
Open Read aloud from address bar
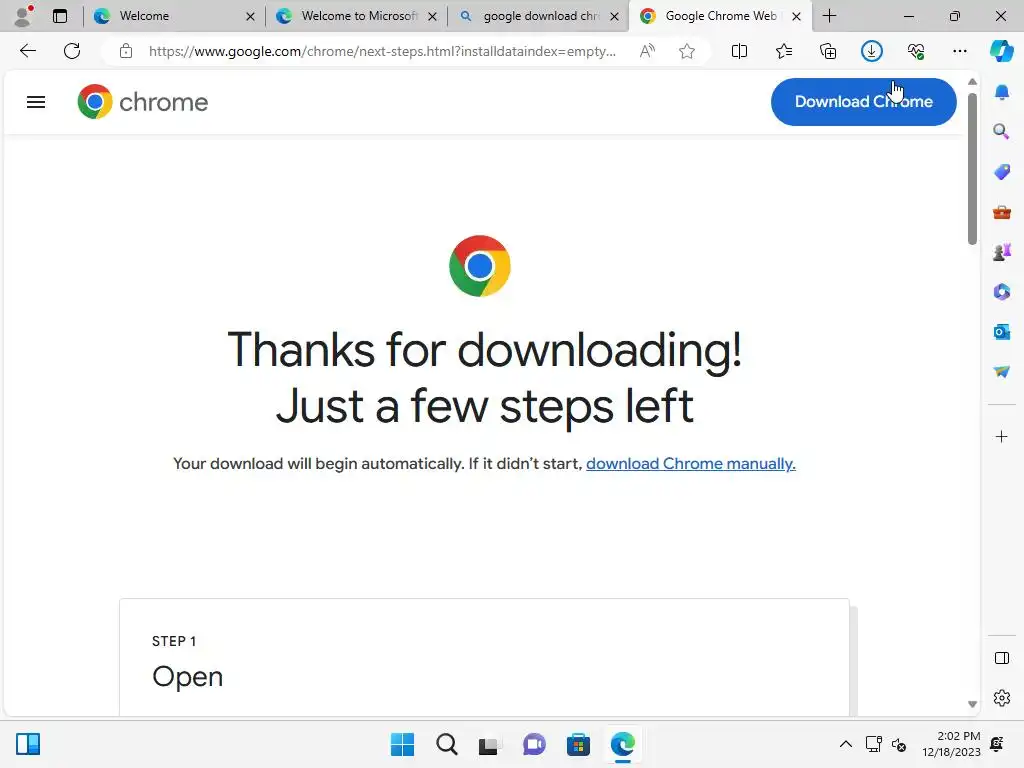pyautogui.click(x=647, y=51)
